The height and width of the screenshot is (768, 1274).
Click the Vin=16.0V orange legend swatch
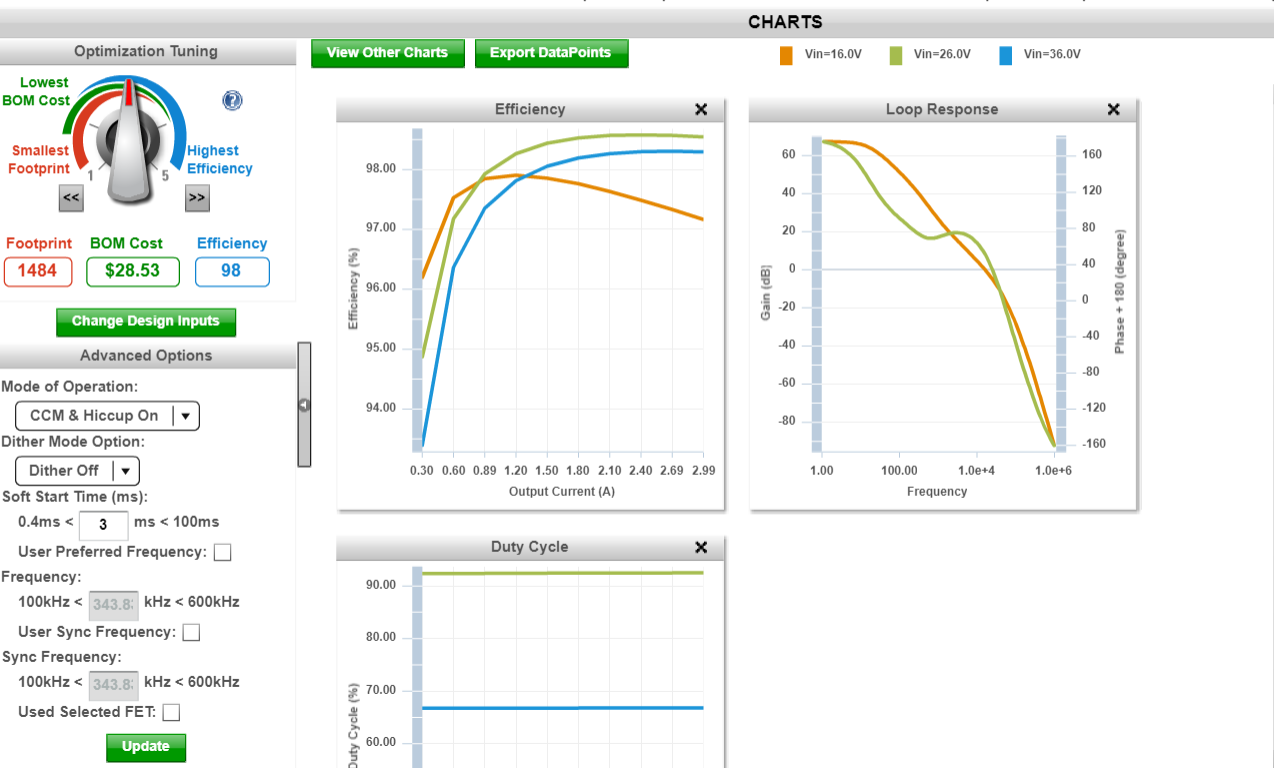coord(786,55)
